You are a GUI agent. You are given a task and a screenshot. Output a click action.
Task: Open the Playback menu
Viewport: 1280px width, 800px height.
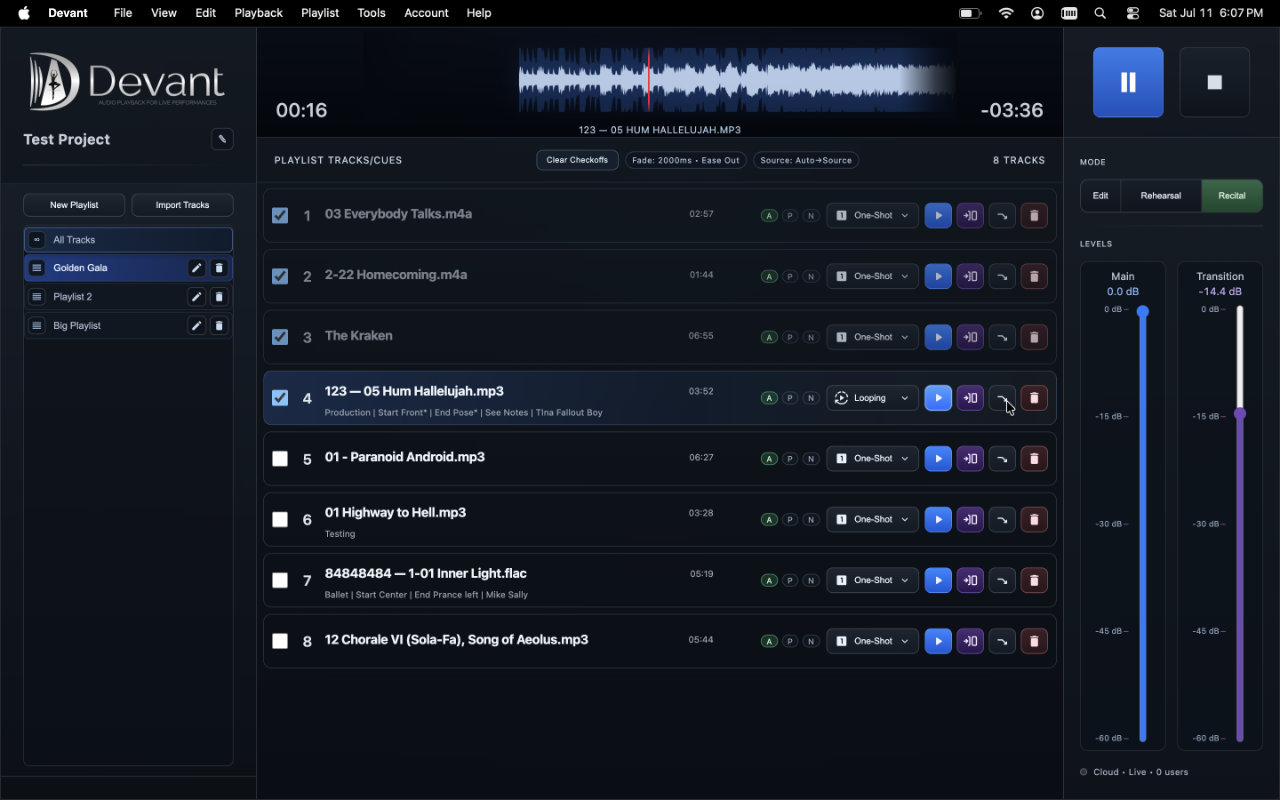click(258, 13)
